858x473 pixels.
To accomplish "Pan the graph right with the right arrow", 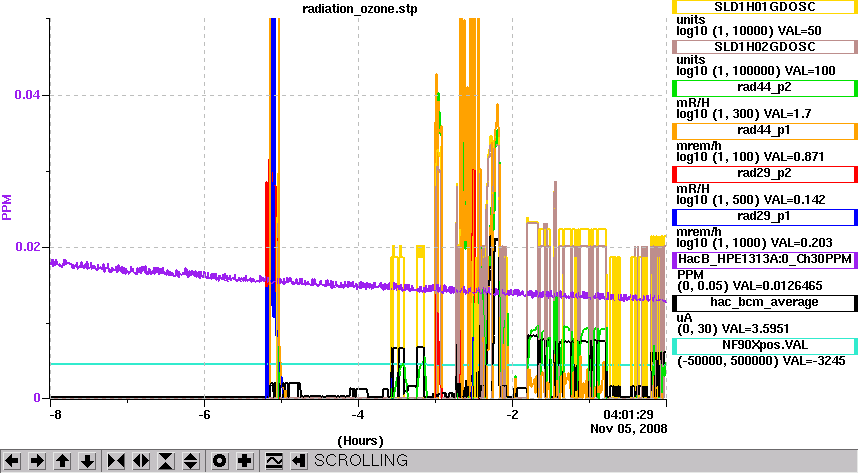I will click(x=37, y=461).
